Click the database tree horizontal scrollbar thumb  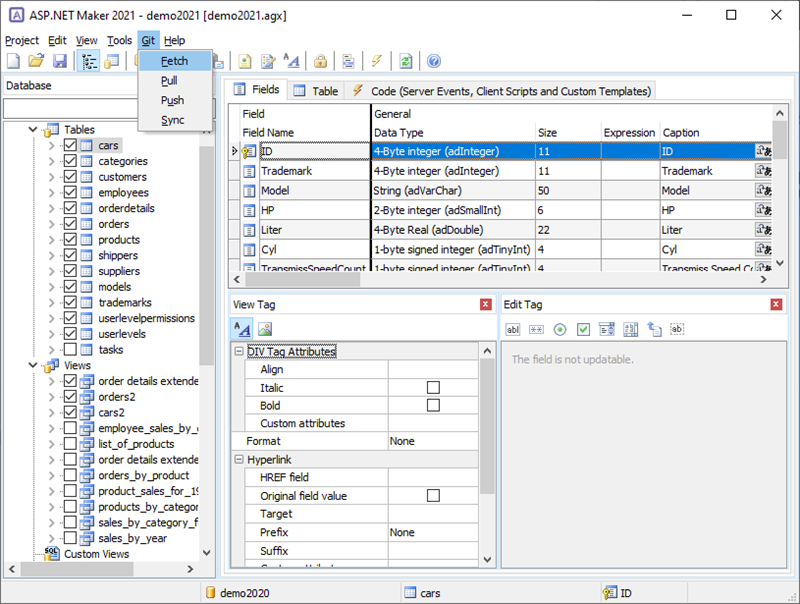pos(77,569)
